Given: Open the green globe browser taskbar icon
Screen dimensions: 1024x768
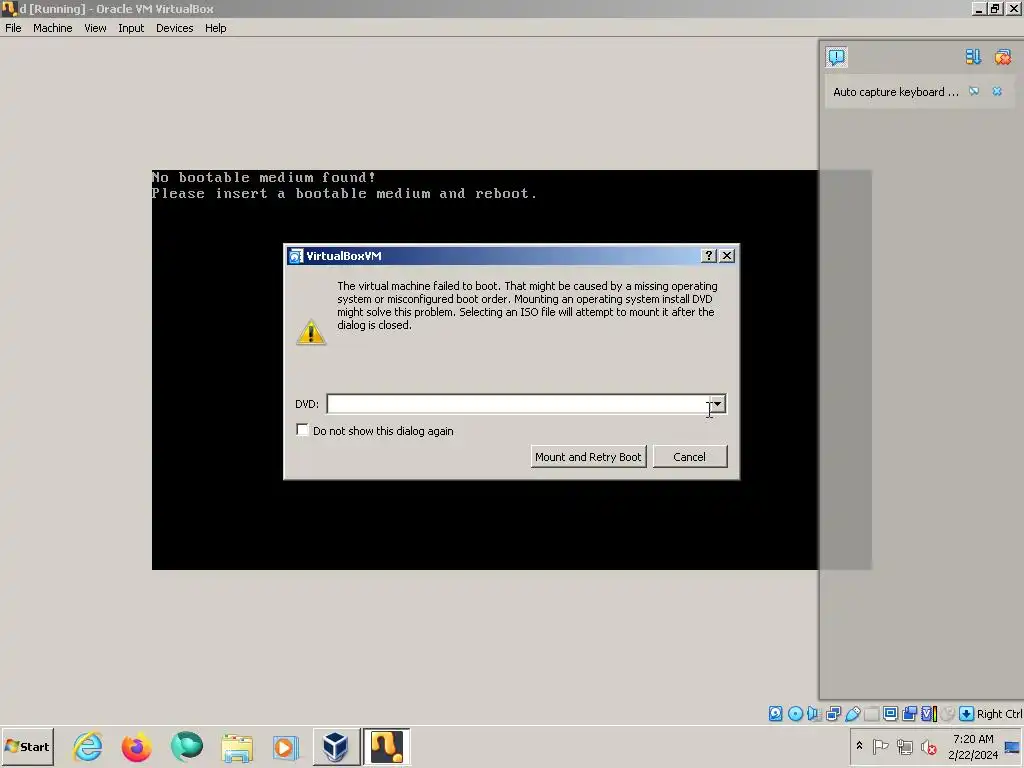Looking at the screenshot, I should coord(187,747).
